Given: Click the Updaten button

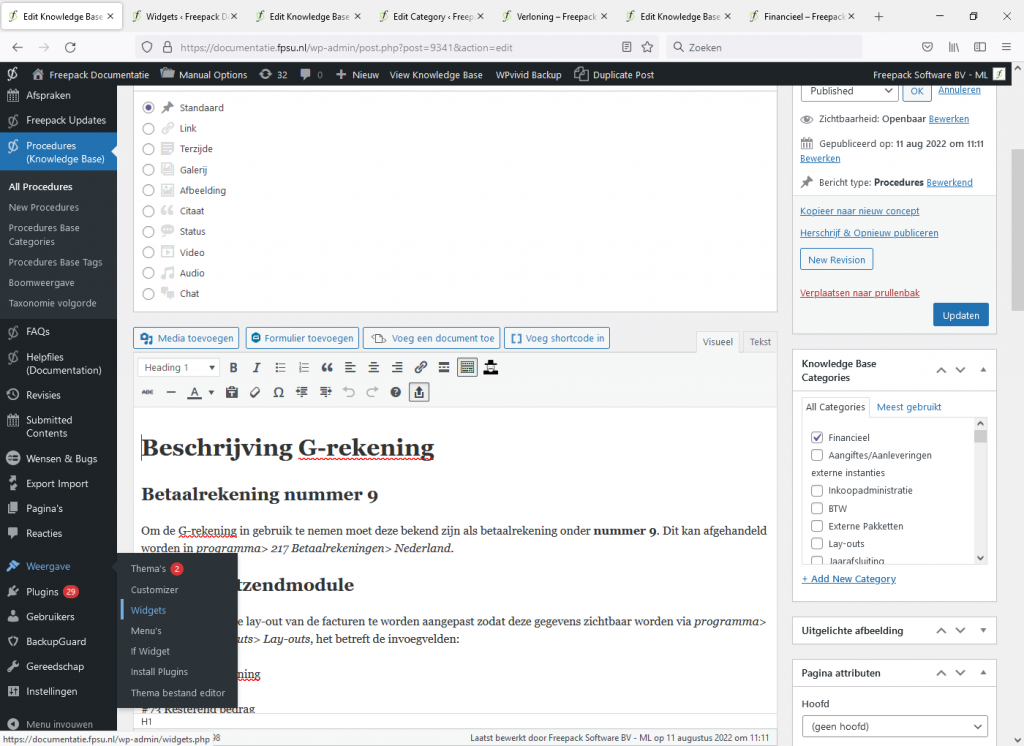Looking at the screenshot, I should click(961, 315).
